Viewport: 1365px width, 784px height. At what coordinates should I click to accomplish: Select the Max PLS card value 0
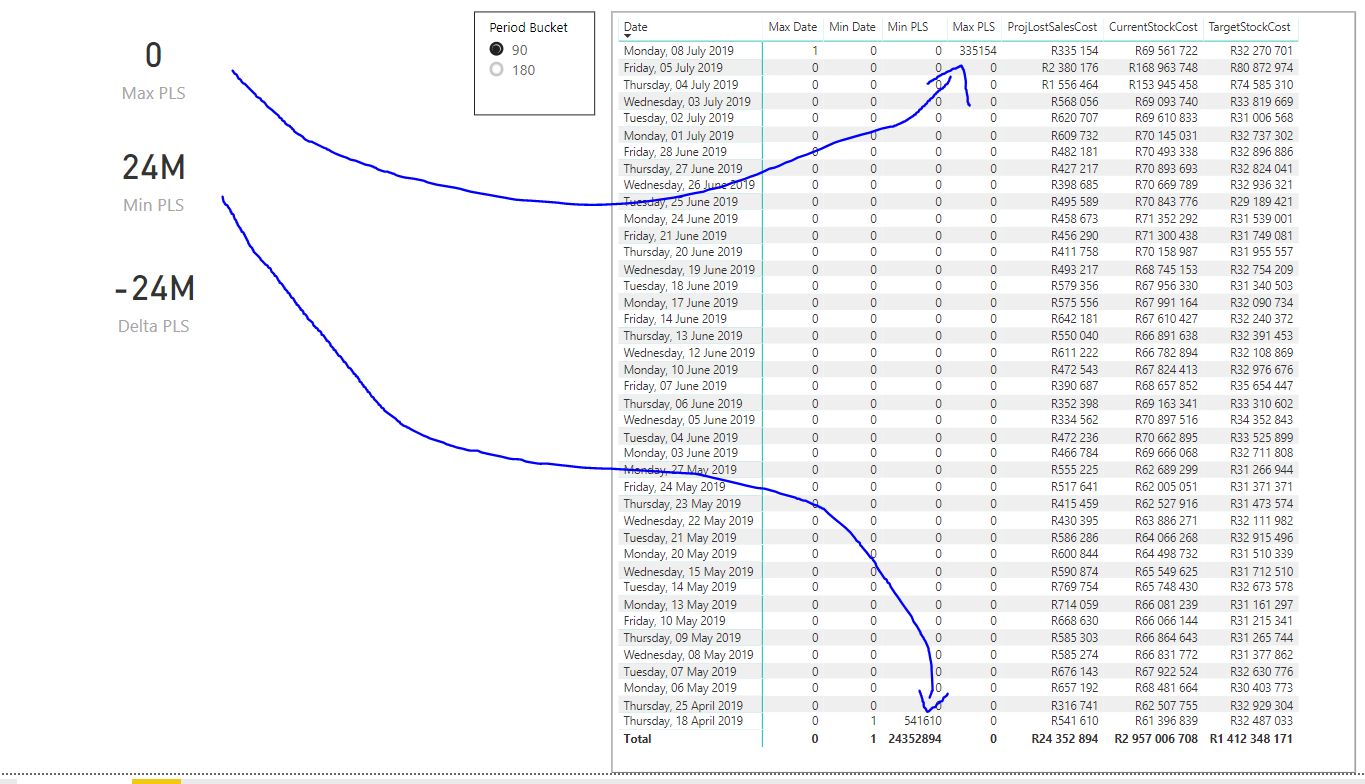coord(153,56)
